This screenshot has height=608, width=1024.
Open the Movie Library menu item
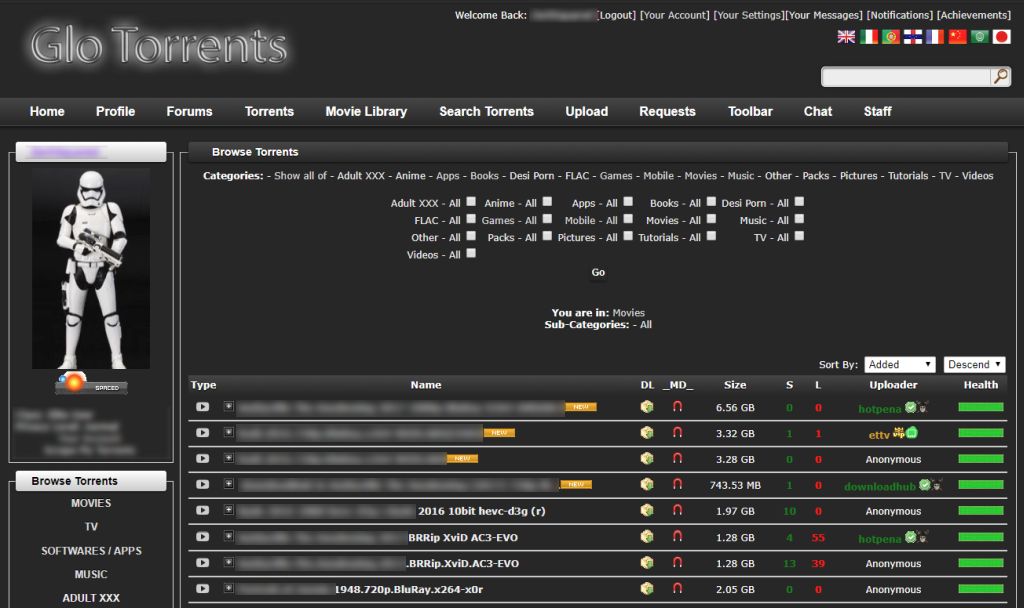[x=366, y=111]
